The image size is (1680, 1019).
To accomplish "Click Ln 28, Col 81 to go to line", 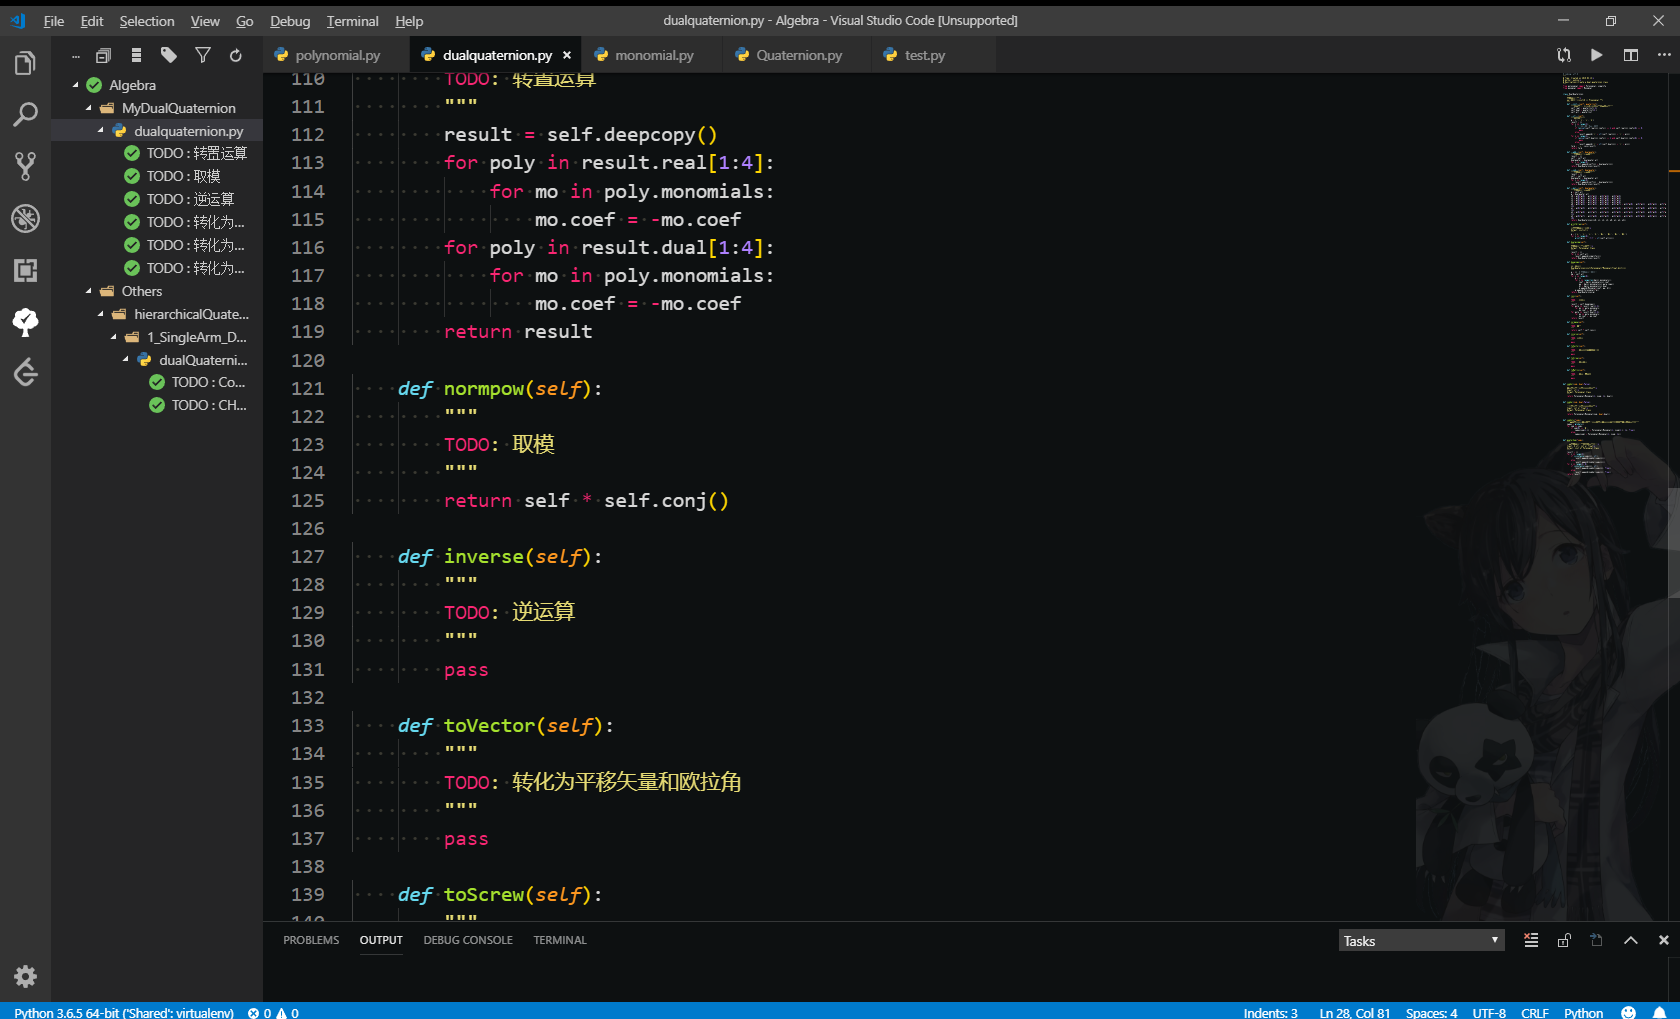I will [1353, 1012].
